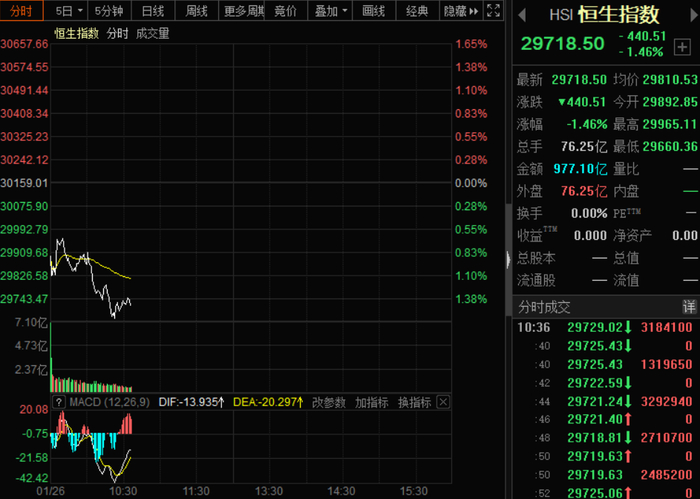Add HSI to watchlist with plus icon
Screen dimensions: 700x499
(x=682, y=47)
